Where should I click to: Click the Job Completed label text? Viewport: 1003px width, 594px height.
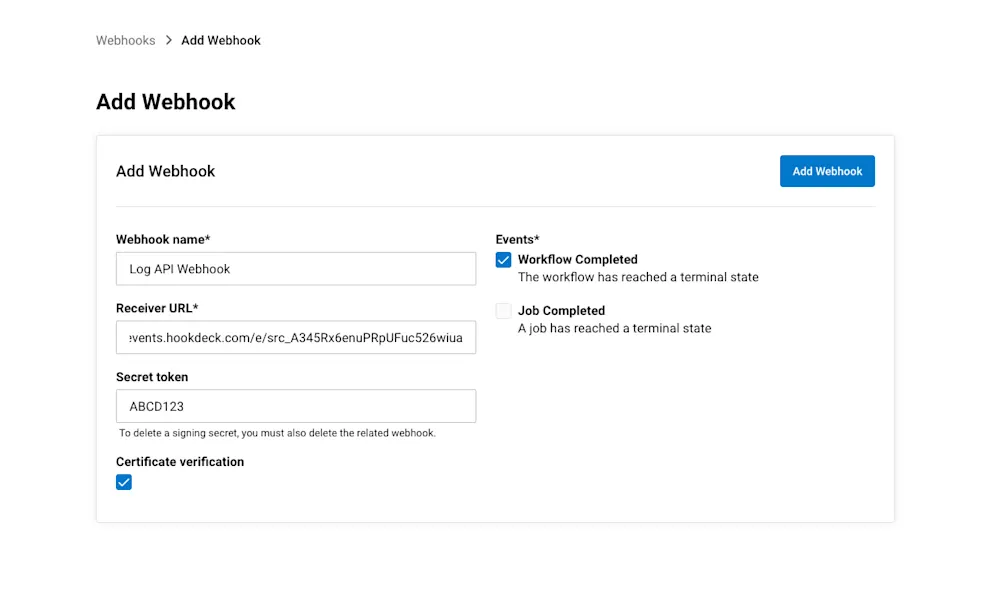pos(562,310)
